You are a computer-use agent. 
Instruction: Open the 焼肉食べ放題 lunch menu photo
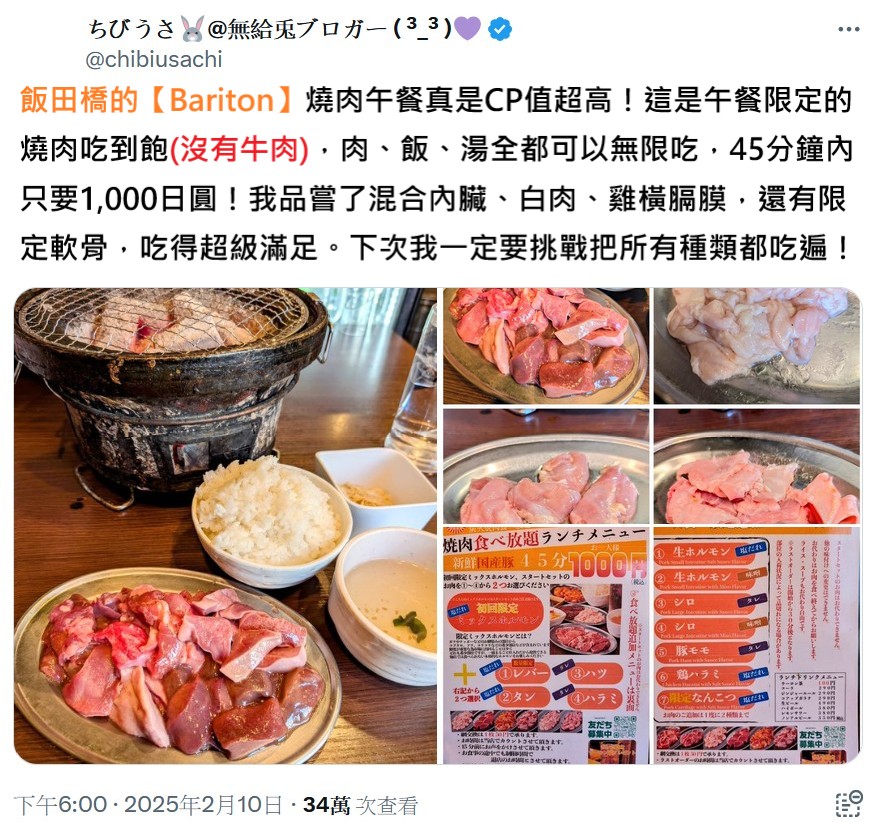point(546,645)
